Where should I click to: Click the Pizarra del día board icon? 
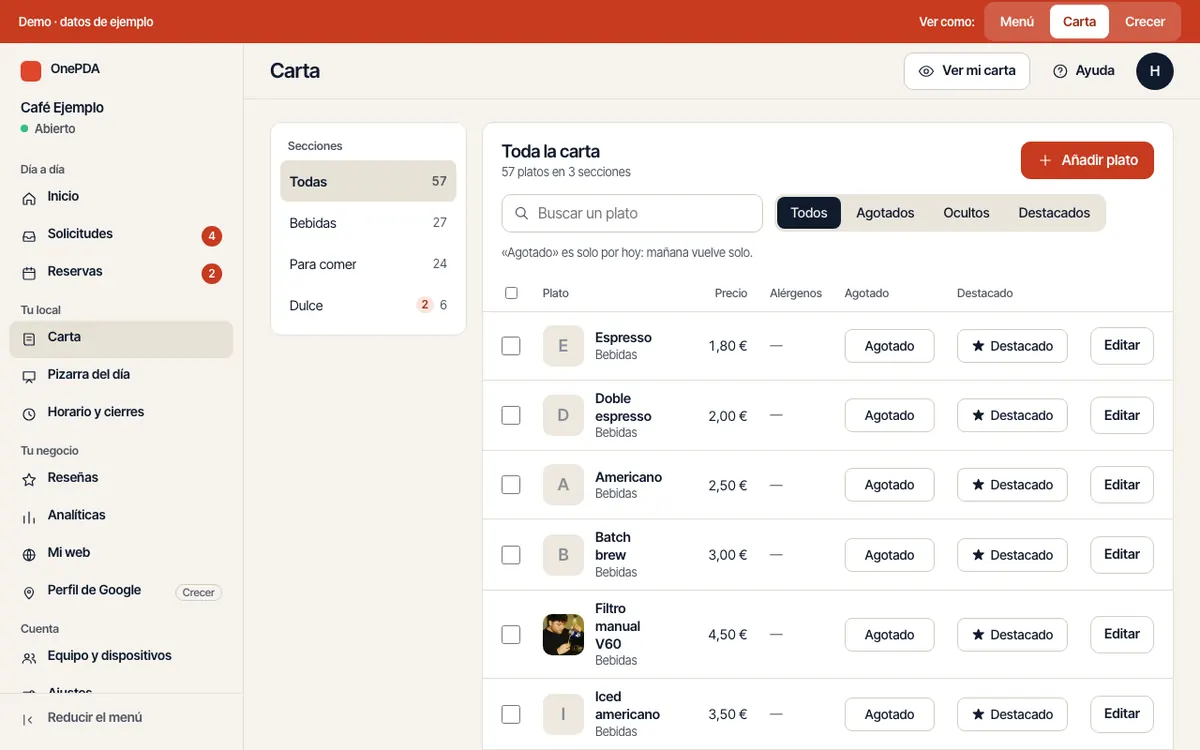pos(29,376)
